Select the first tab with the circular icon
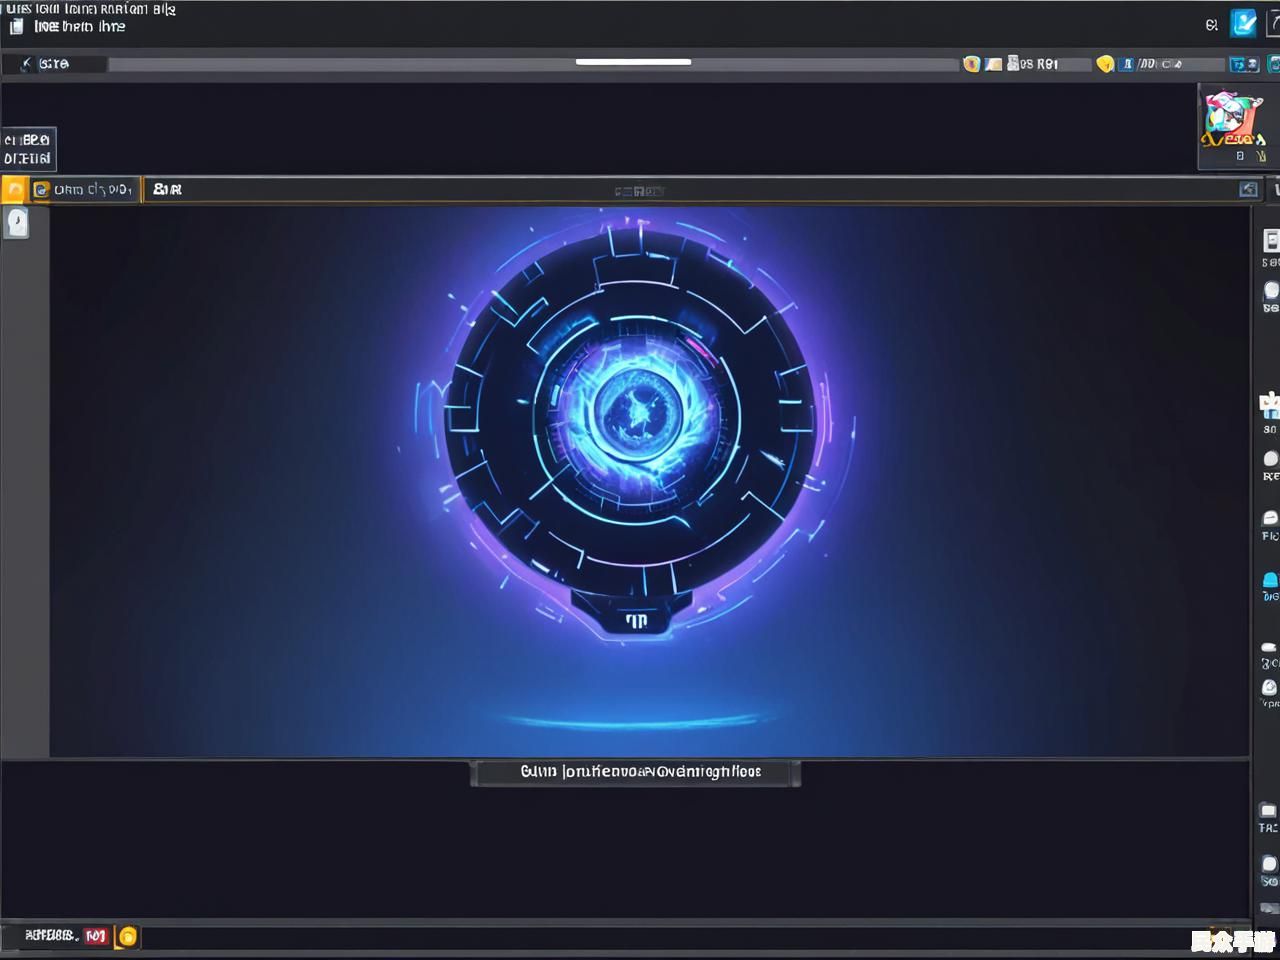The image size is (1280, 960). coord(84,189)
